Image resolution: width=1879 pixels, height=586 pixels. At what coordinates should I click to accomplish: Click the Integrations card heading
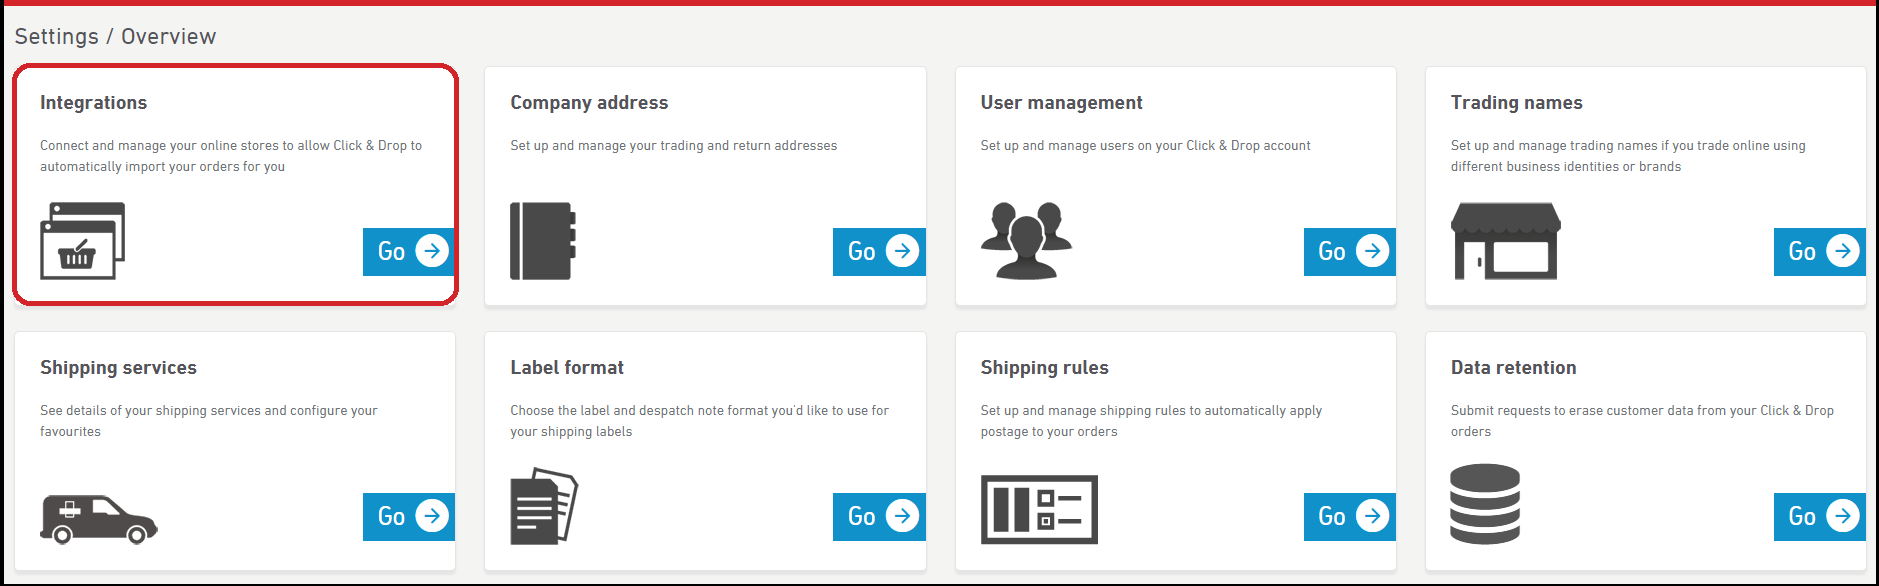pyautogui.click(x=93, y=103)
